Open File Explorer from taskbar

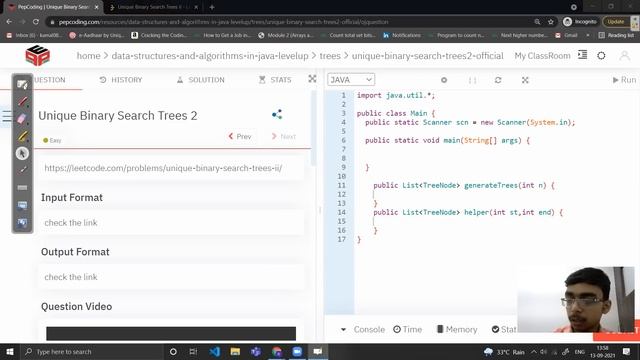(235, 351)
